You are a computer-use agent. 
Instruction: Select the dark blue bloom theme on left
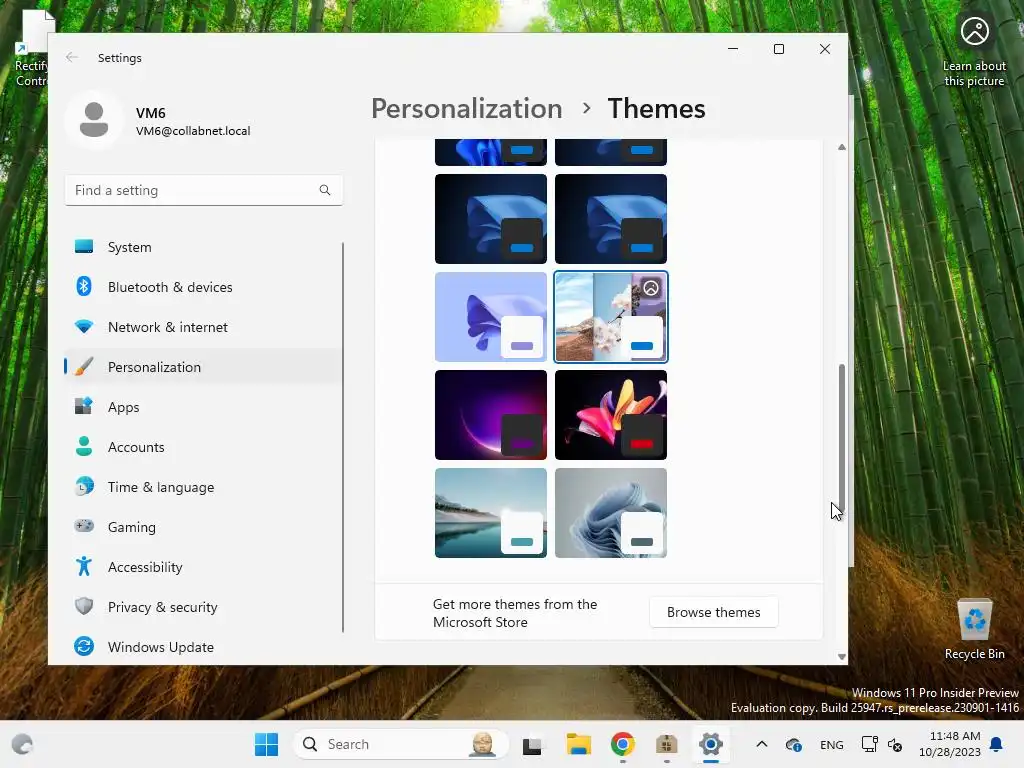click(490, 219)
